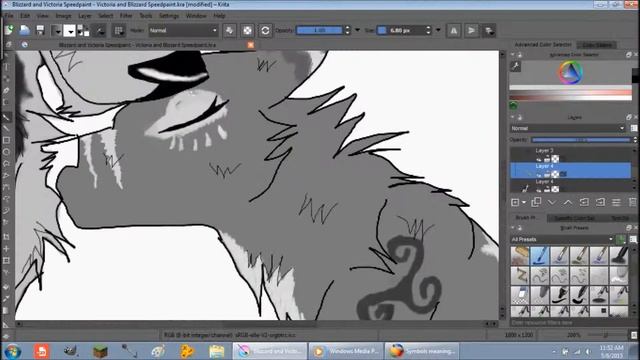Float the Layers docker
The width and height of the screenshot is (640, 360).
tap(629, 118)
